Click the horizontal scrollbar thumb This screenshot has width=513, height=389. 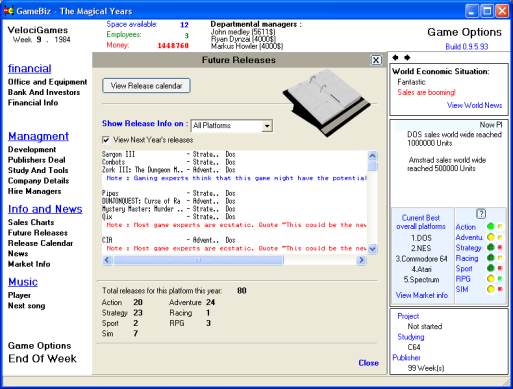tap(198, 260)
